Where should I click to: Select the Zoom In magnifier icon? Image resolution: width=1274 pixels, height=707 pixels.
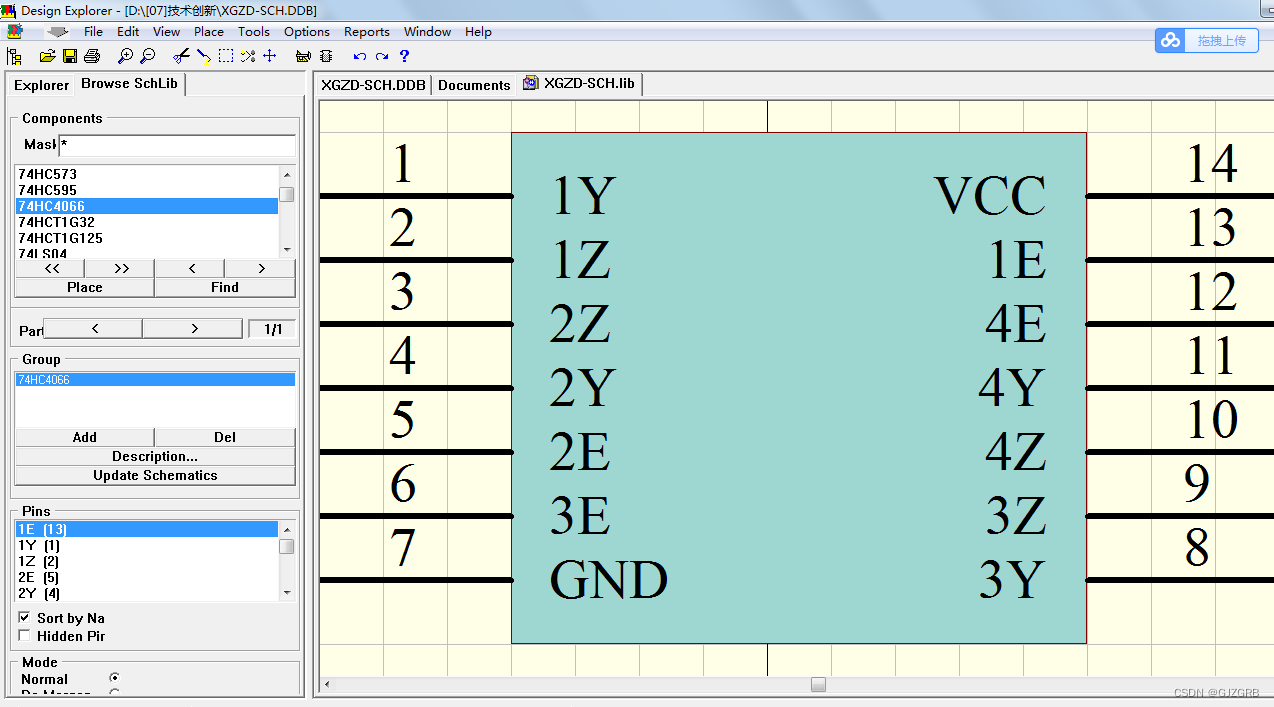click(124, 56)
